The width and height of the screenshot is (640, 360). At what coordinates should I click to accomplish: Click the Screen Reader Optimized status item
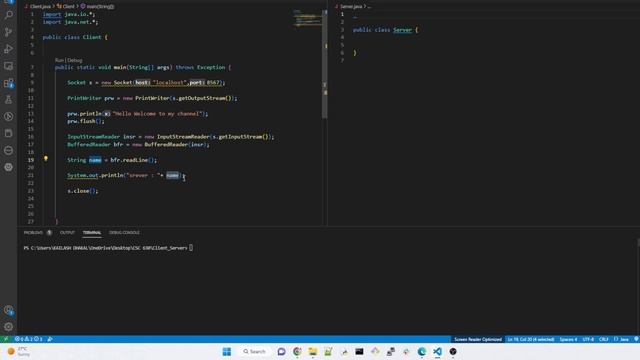tap(478, 339)
